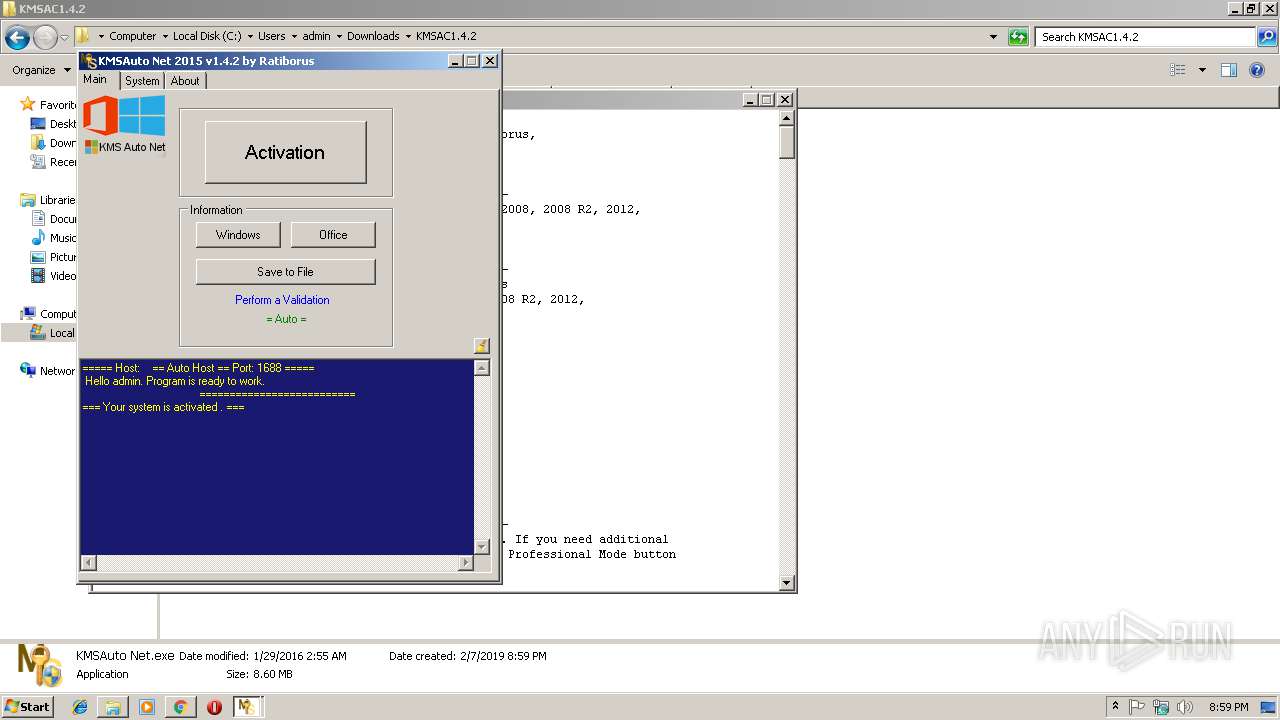This screenshot has width=1280, height=720.
Task: Show Office activation information
Action: click(x=333, y=235)
